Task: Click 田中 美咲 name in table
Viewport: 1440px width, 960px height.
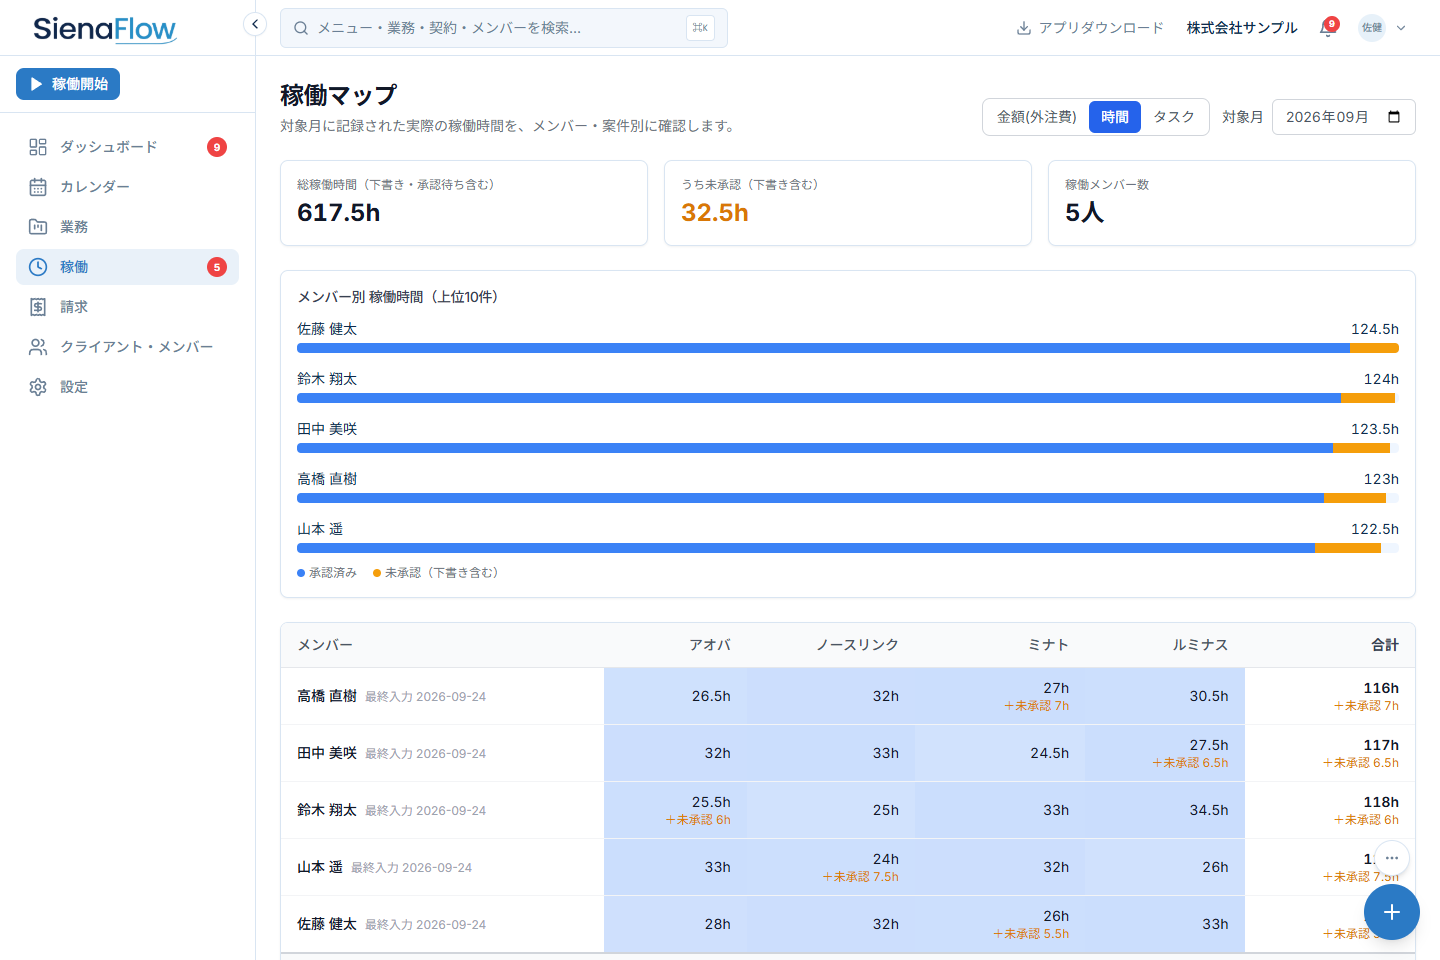Action: 327,753
